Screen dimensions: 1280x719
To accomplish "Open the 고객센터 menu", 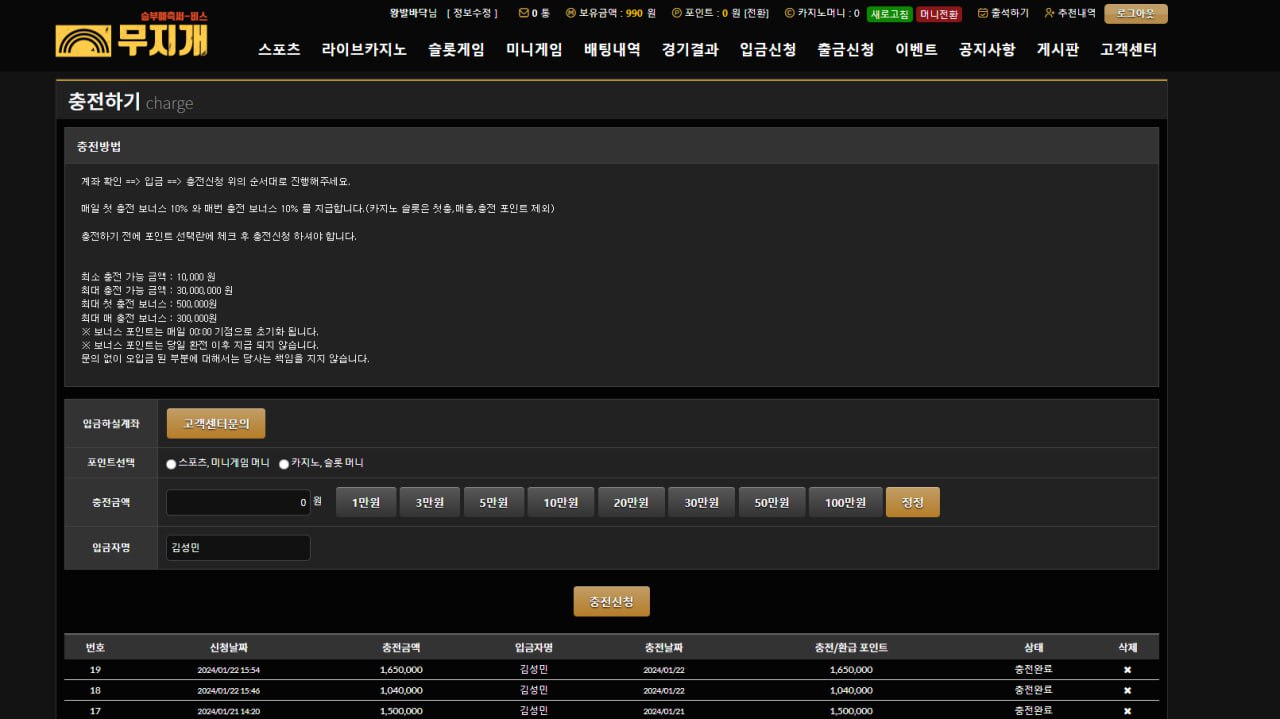I will (x=1128, y=49).
